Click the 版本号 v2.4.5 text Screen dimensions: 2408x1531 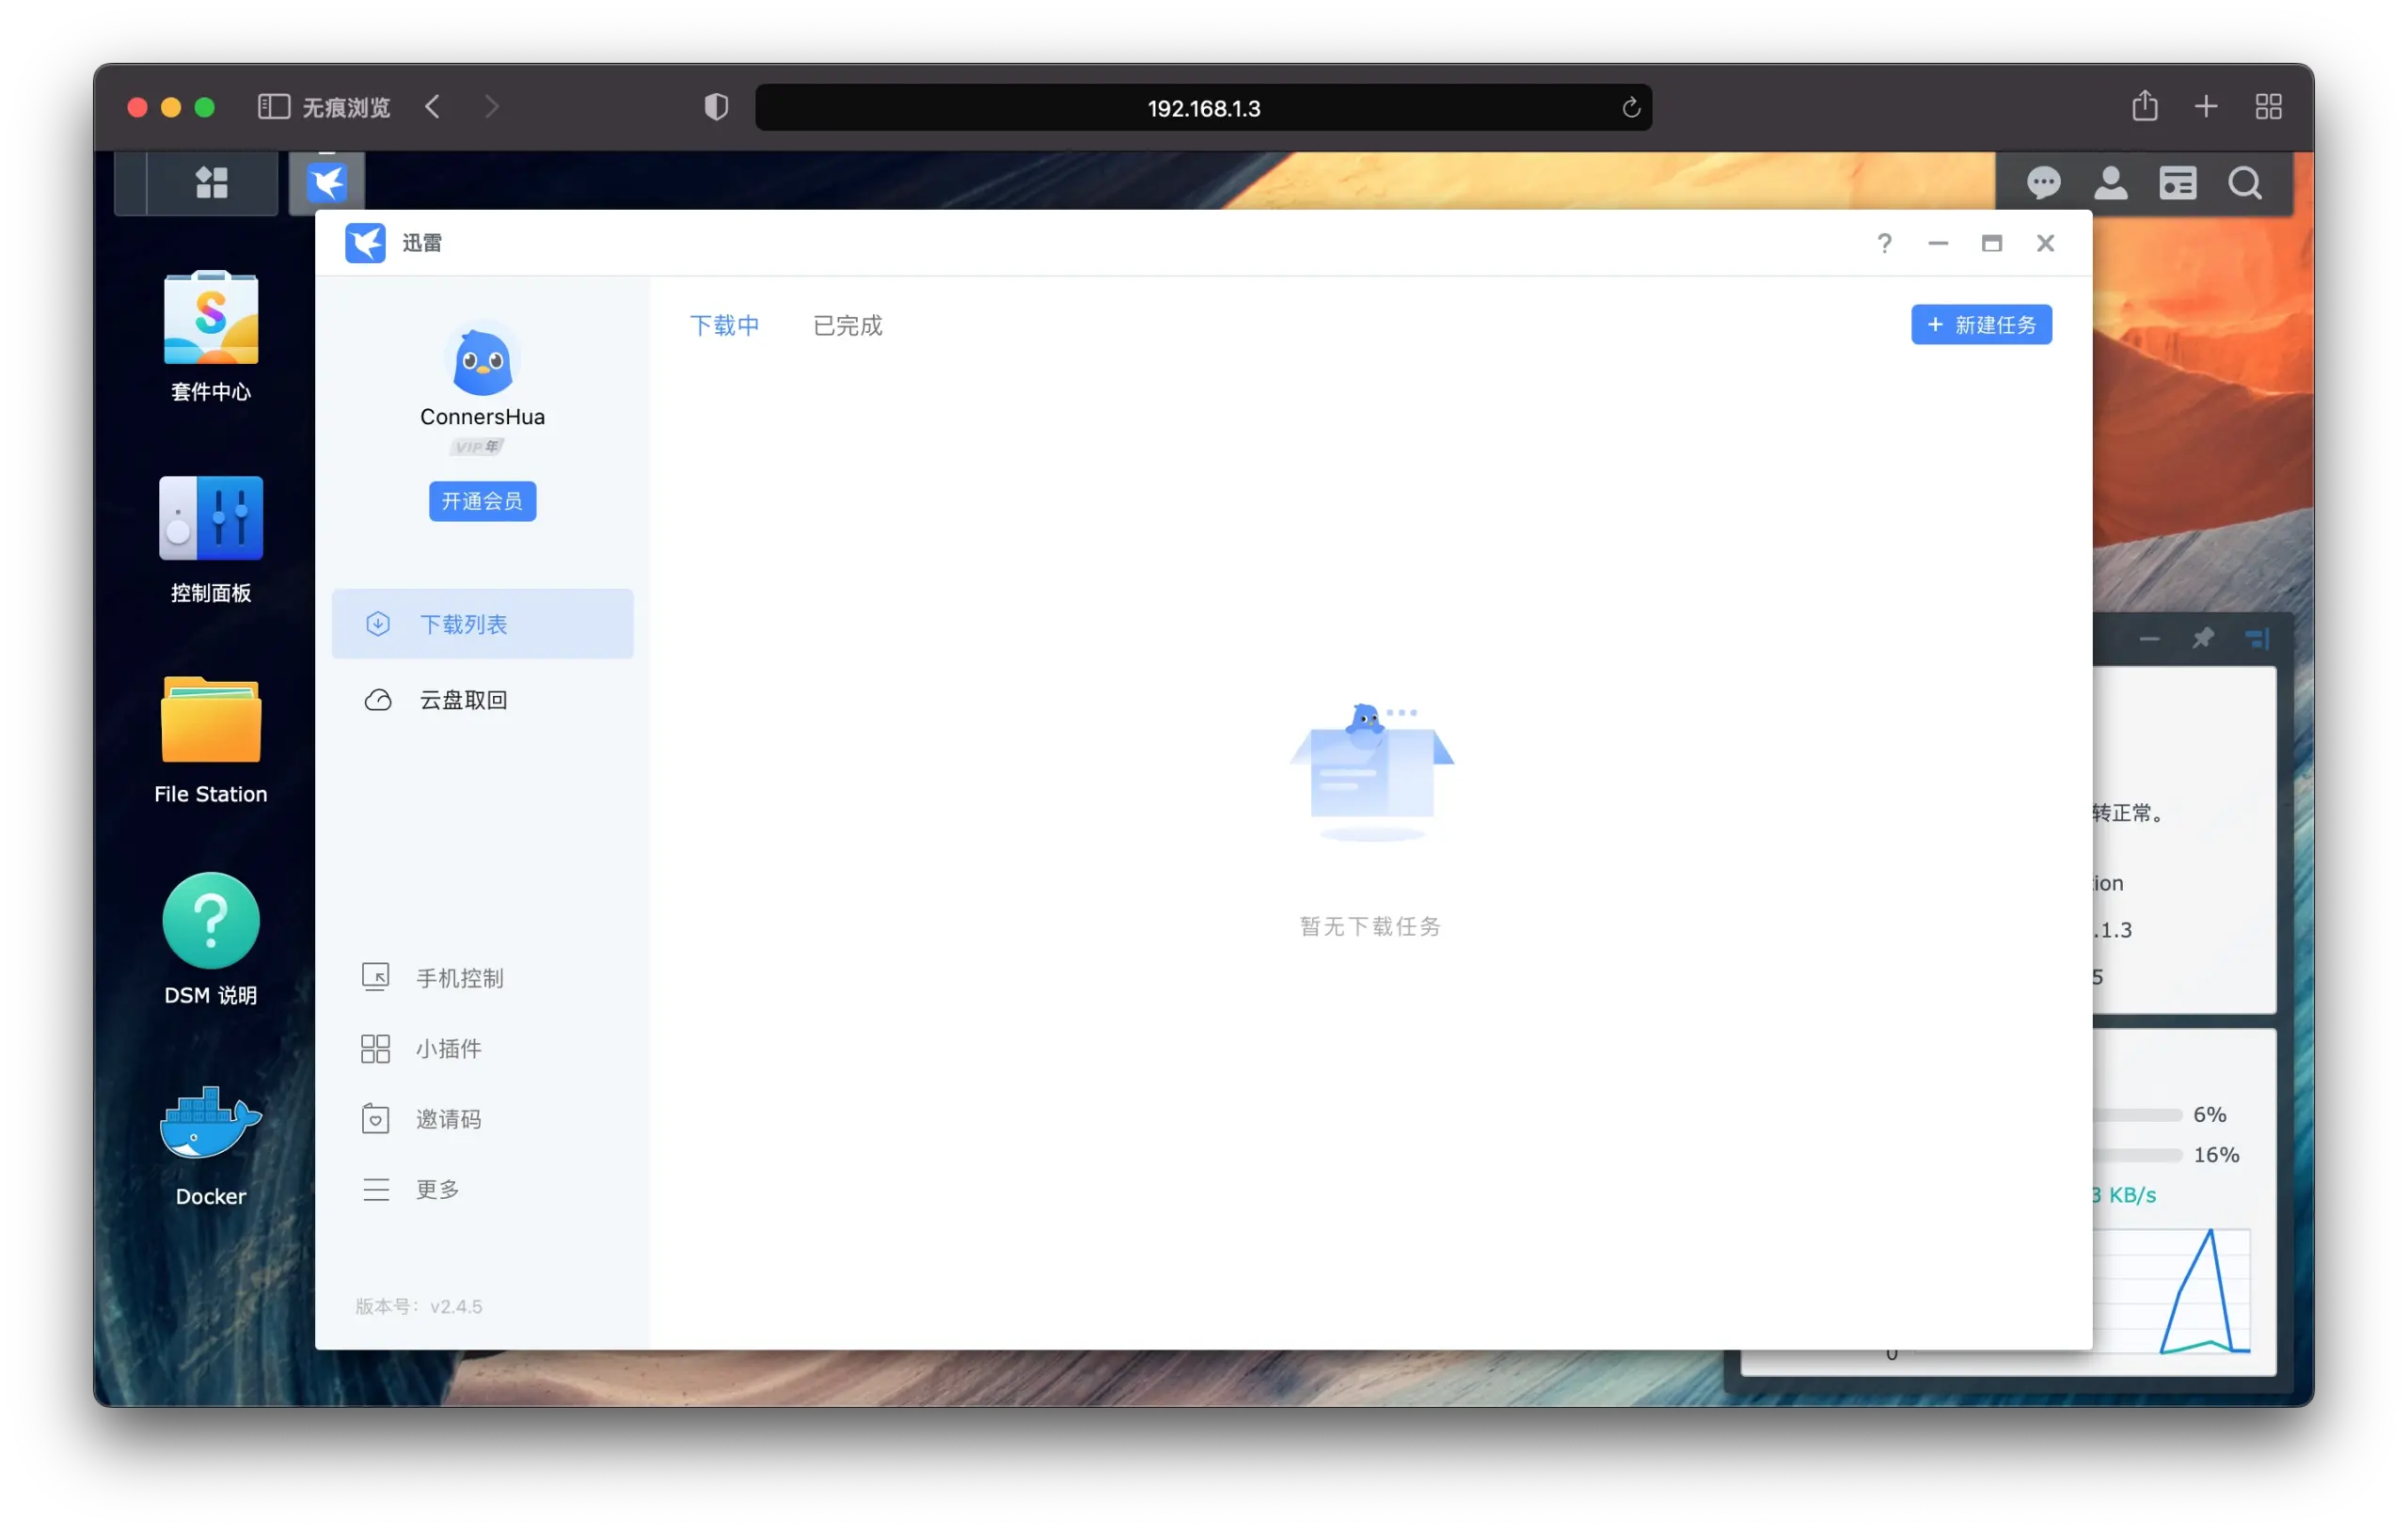coord(418,1307)
